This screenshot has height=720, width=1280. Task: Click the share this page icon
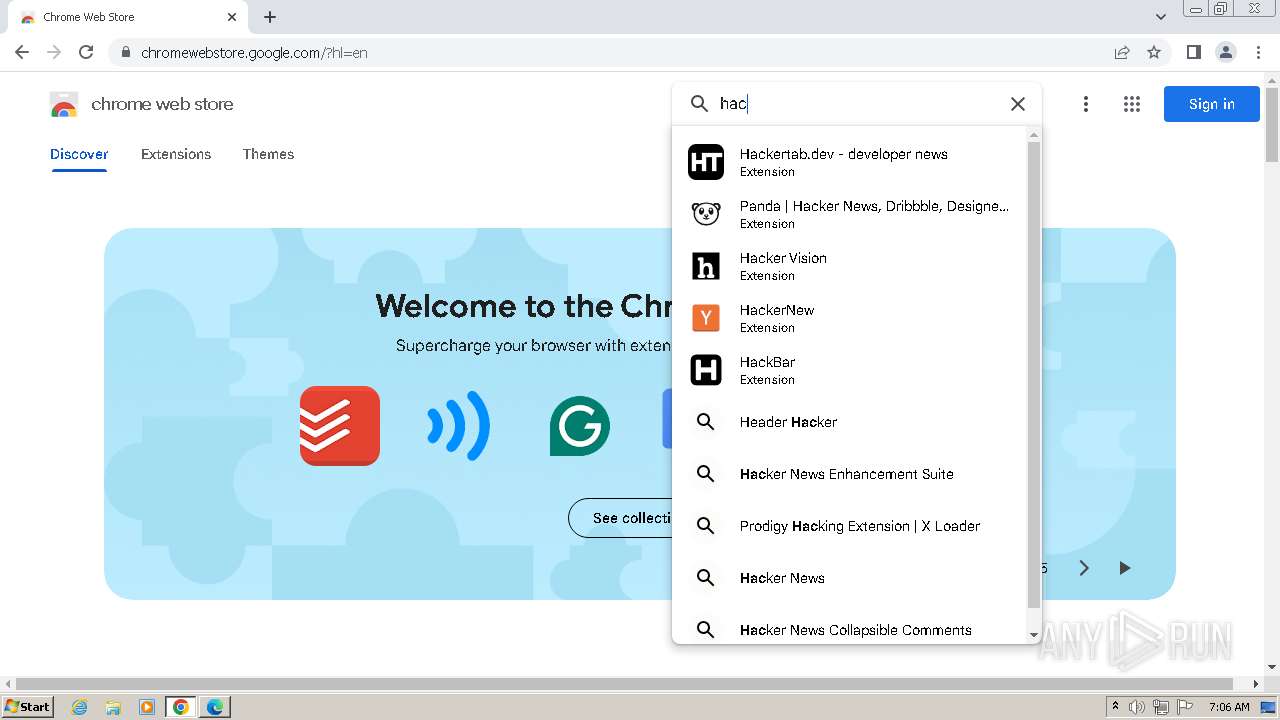point(1122,52)
